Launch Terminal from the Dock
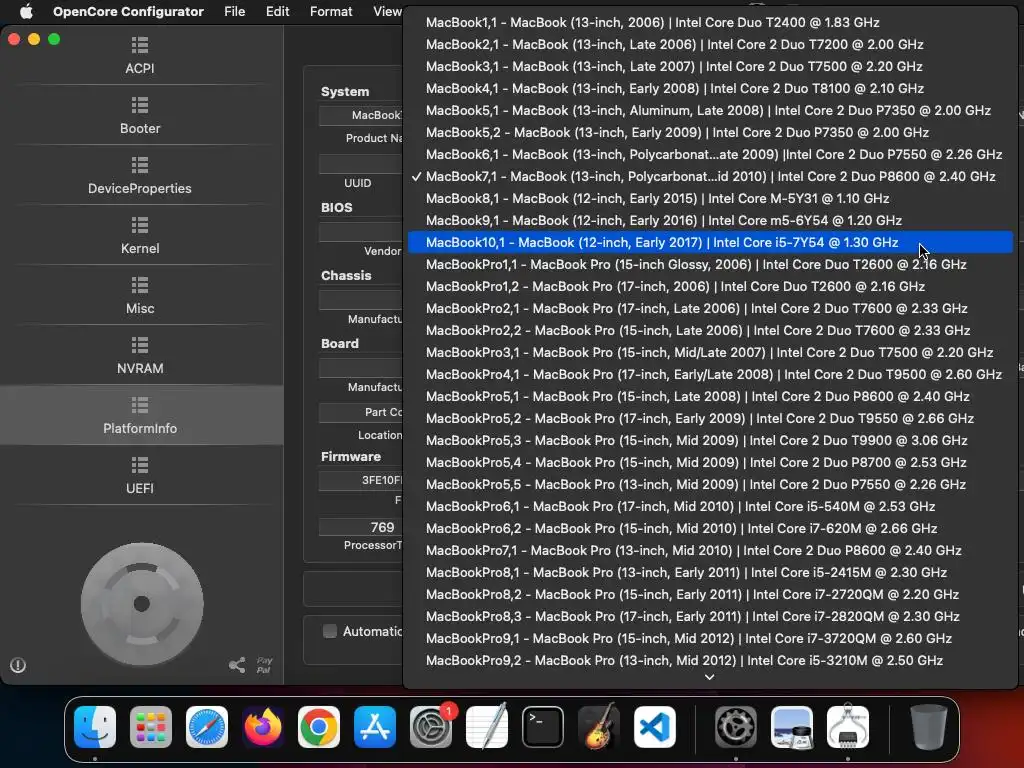Viewport: 1024px width, 768px height. 543,727
